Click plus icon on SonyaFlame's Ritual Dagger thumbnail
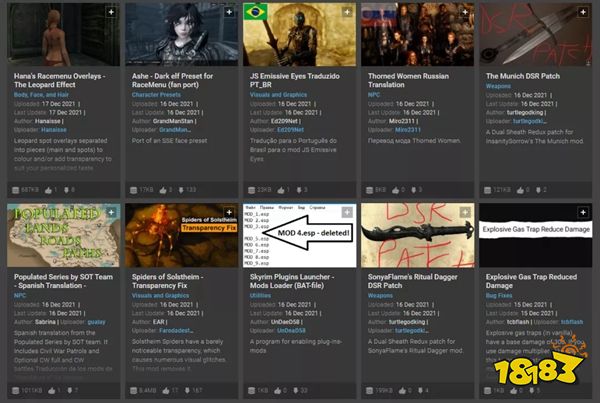Viewport: 600px width, 403px height. point(465,212)
